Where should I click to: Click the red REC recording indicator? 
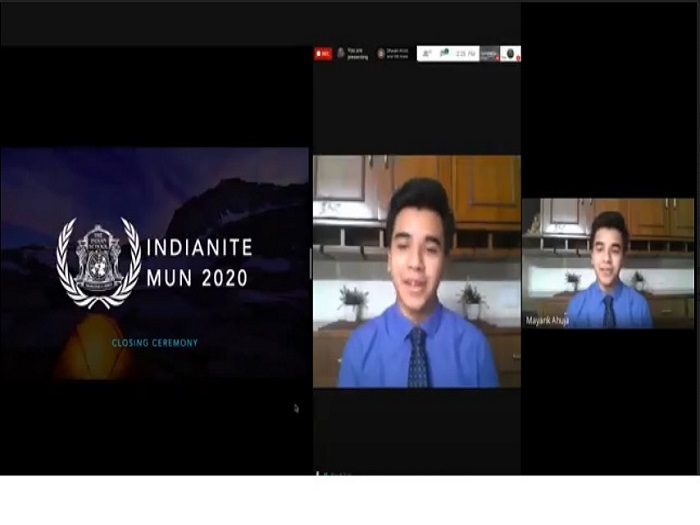pyautogui.click(x=323, y=54)
